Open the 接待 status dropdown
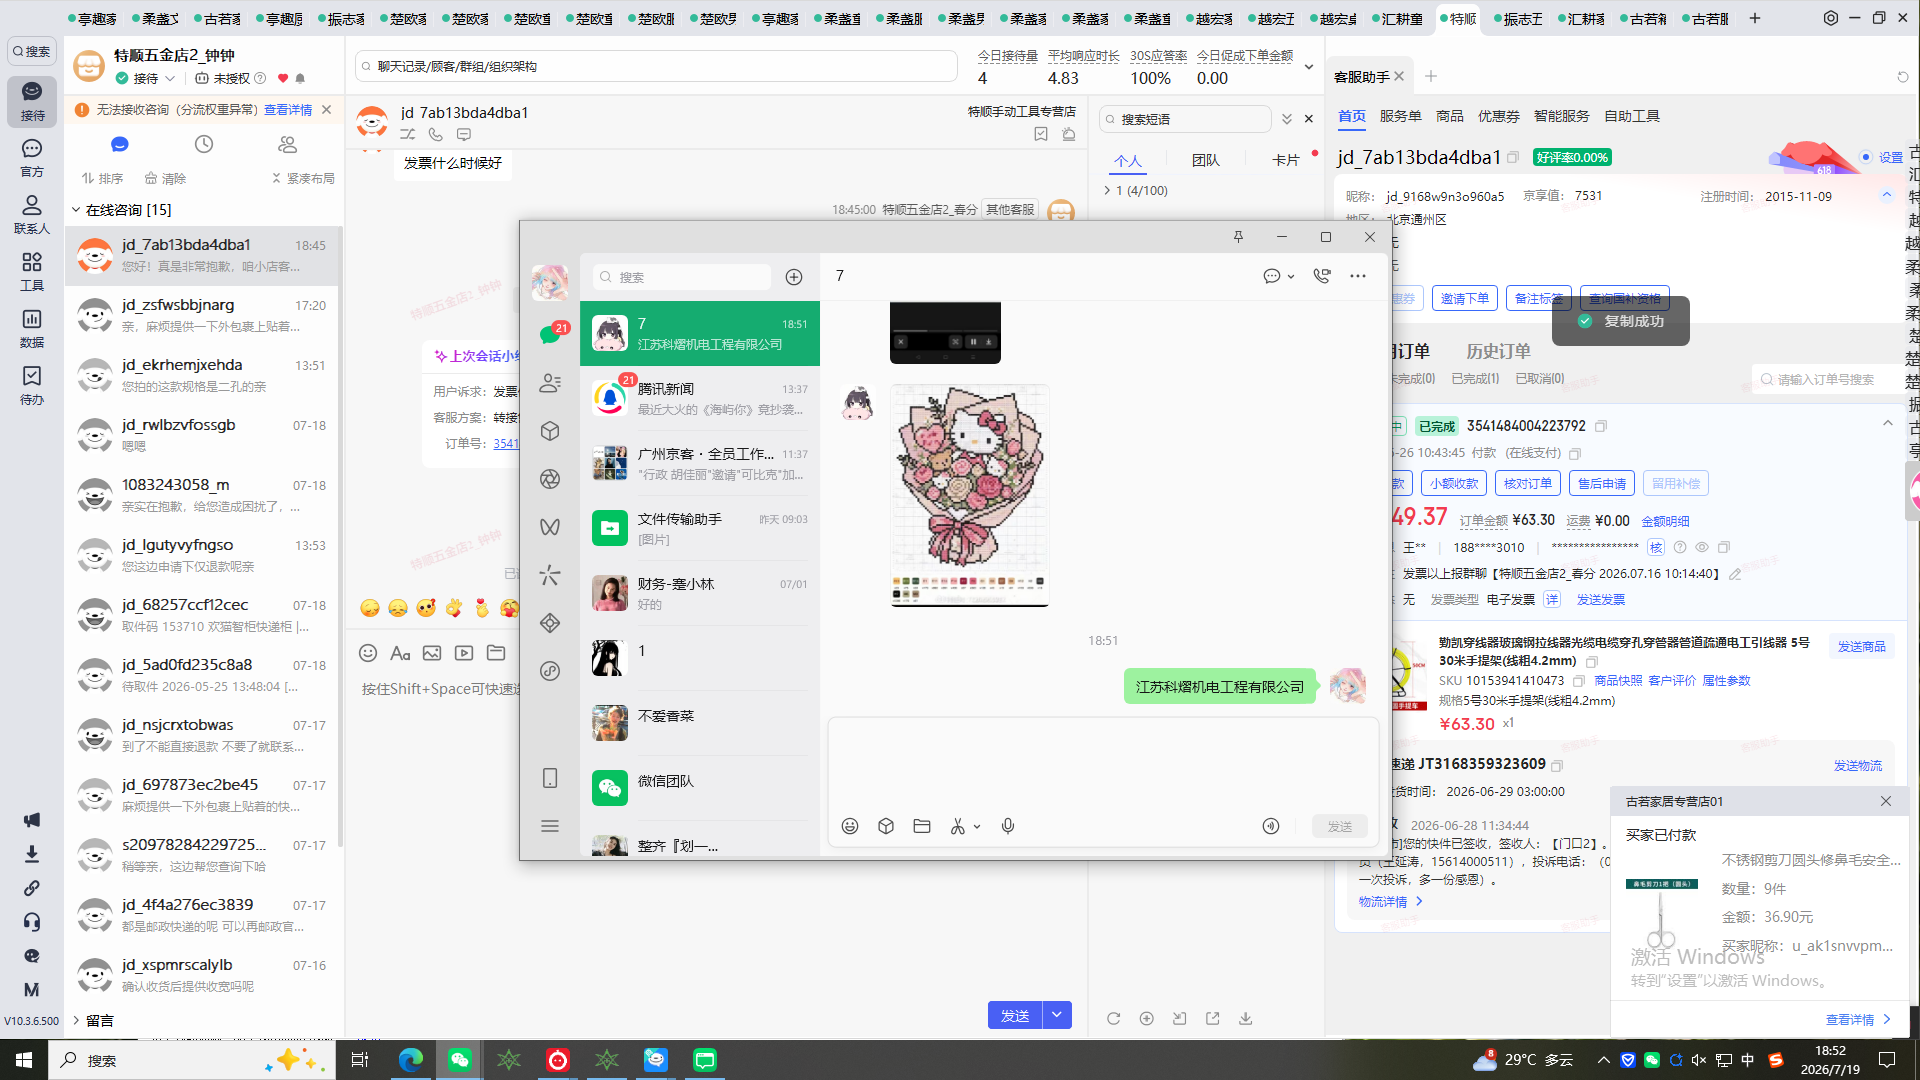The width and height of the screenshot is (1920, 1080). (x=170, y=78)
